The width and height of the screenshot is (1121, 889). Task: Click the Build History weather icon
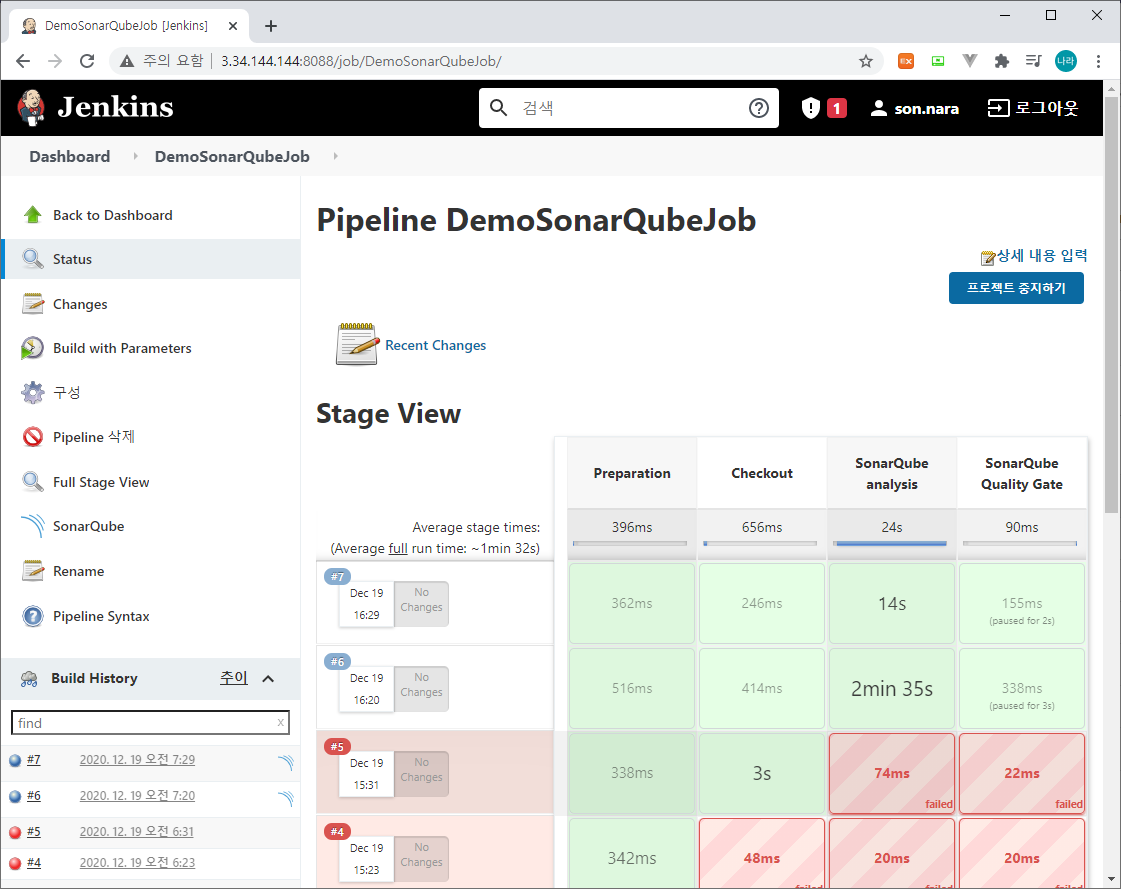pyautogui.click(x=29, y=679)
